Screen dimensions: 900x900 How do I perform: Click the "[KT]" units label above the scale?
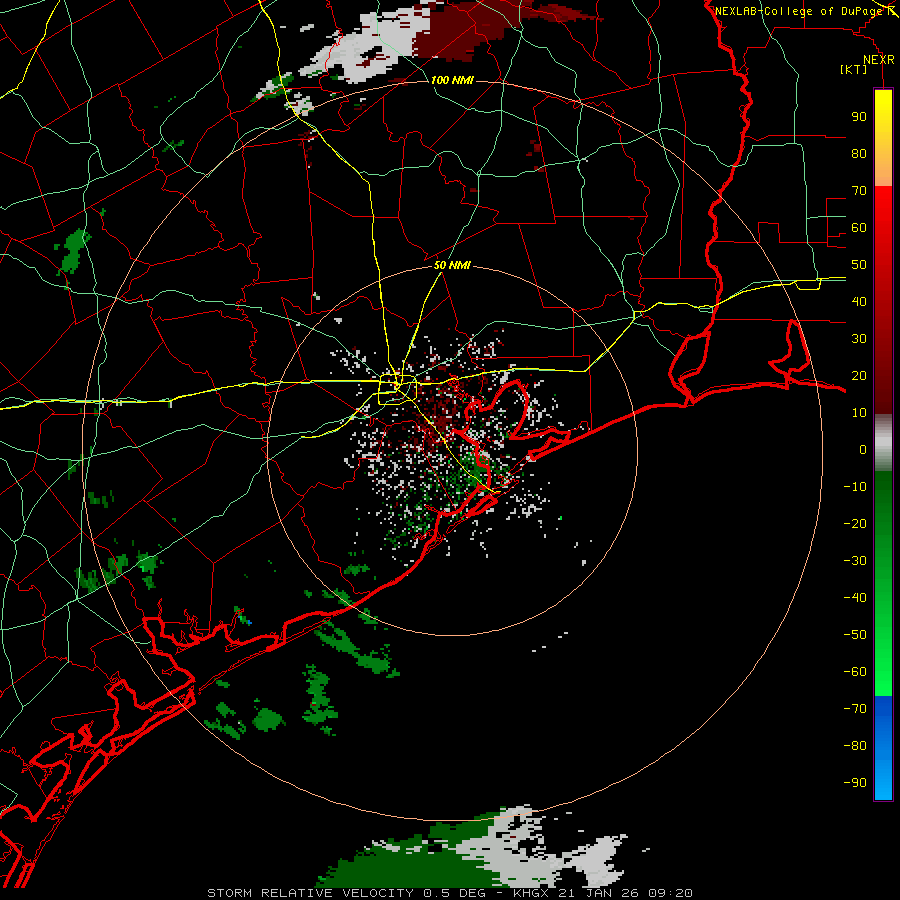pyautogui.click(x=853, y=69)
